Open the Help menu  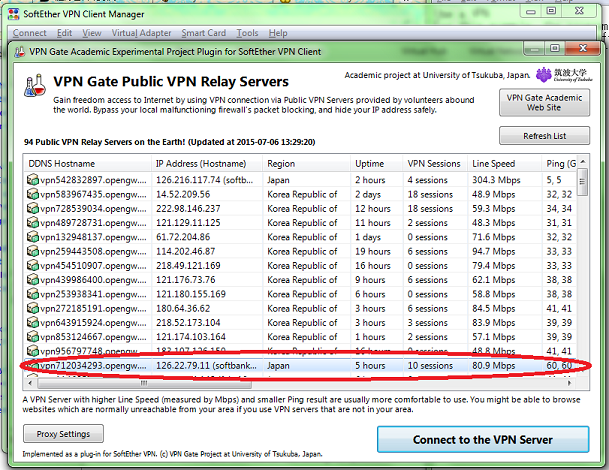tap(278, 33)
